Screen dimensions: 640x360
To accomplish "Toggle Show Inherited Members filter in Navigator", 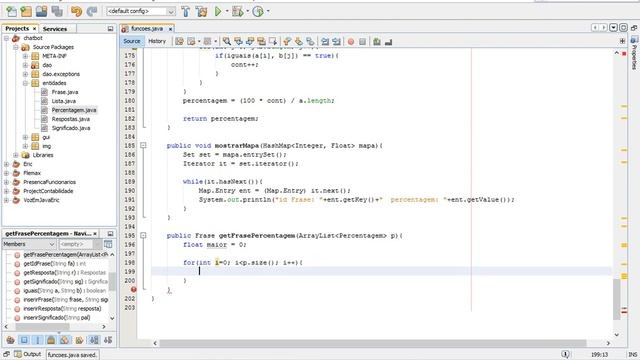I will click(10, 340).
